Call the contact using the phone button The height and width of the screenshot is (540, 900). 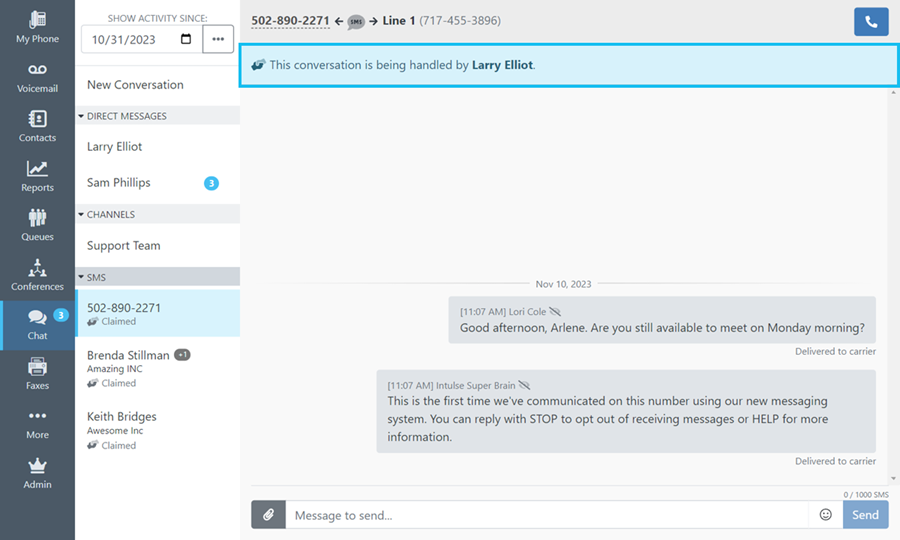coord(871,22)
